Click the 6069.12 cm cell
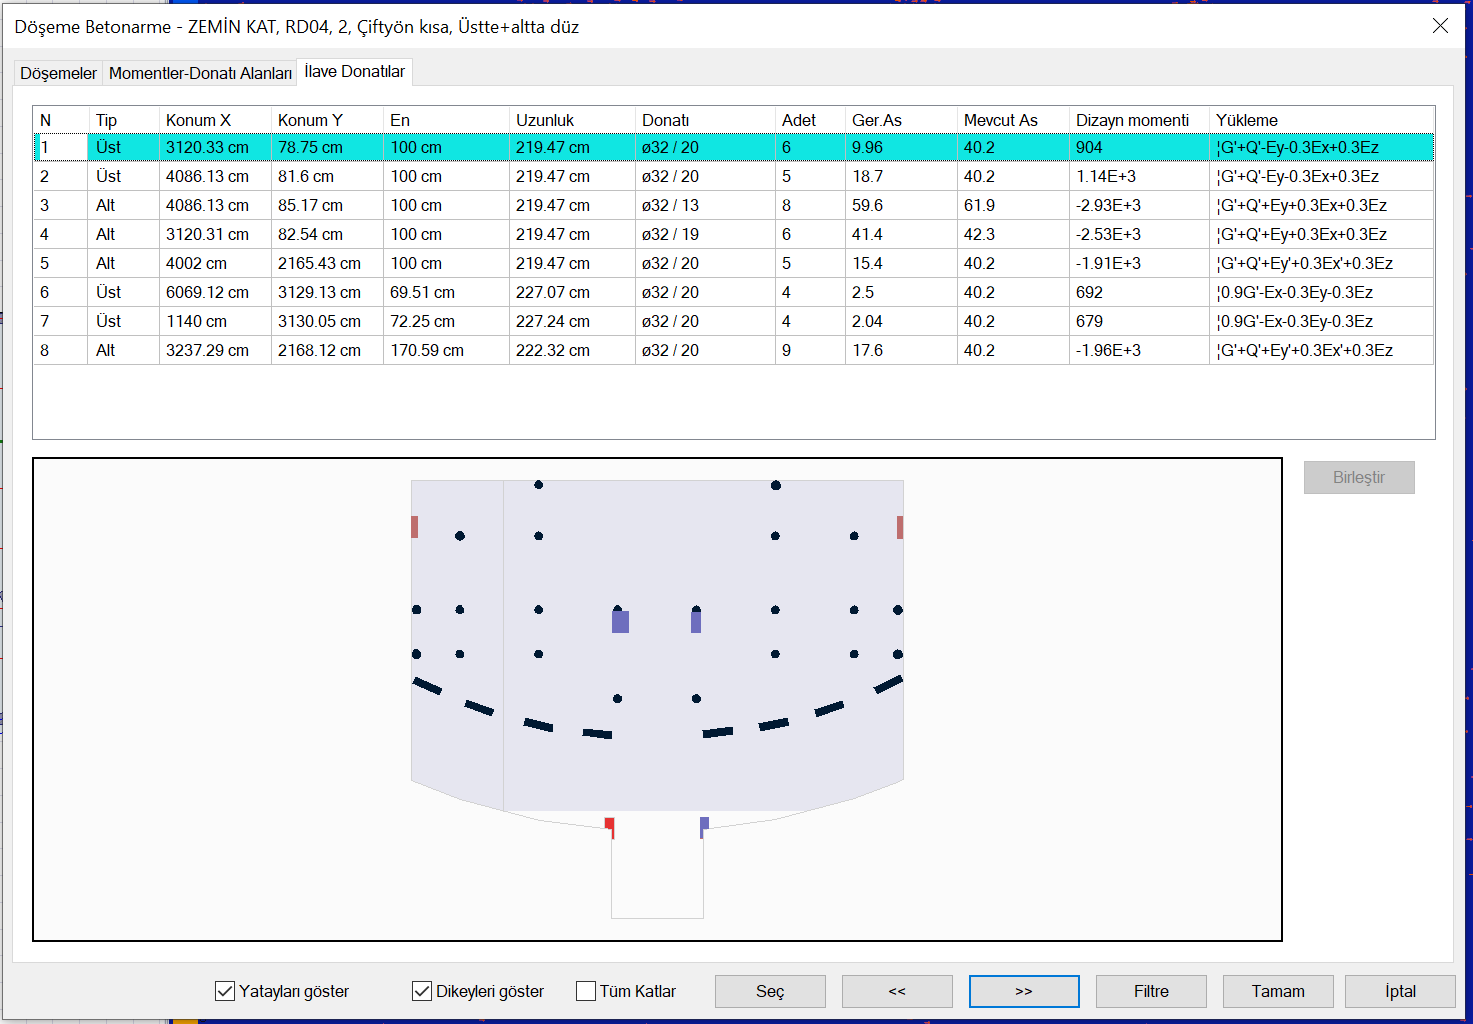The width and height of the screenshot is (1473, 1024). click(x=215, y=292)
